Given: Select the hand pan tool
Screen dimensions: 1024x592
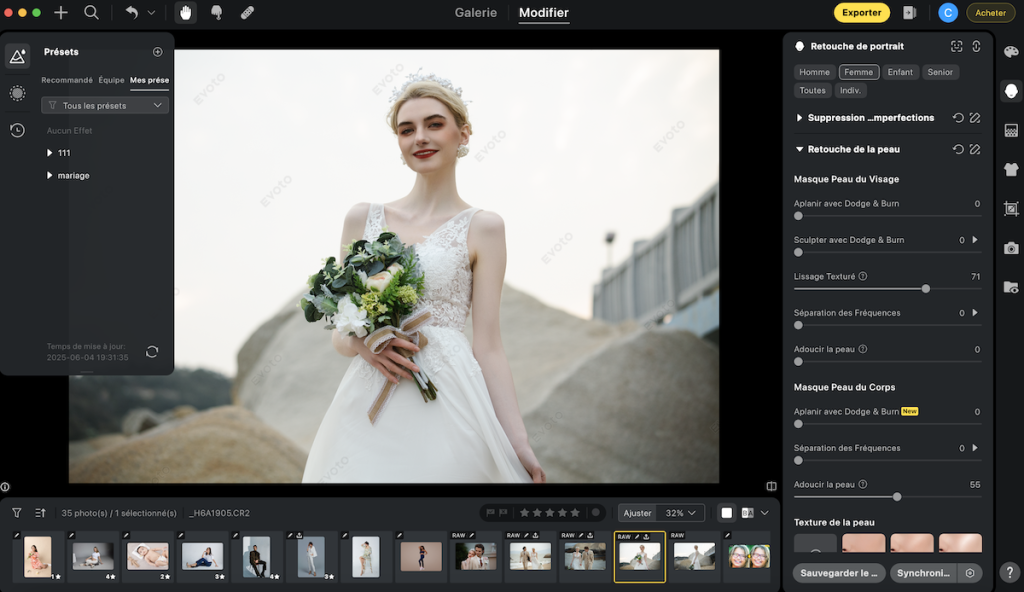Looking at the screenshot, I should coord(185,13).
